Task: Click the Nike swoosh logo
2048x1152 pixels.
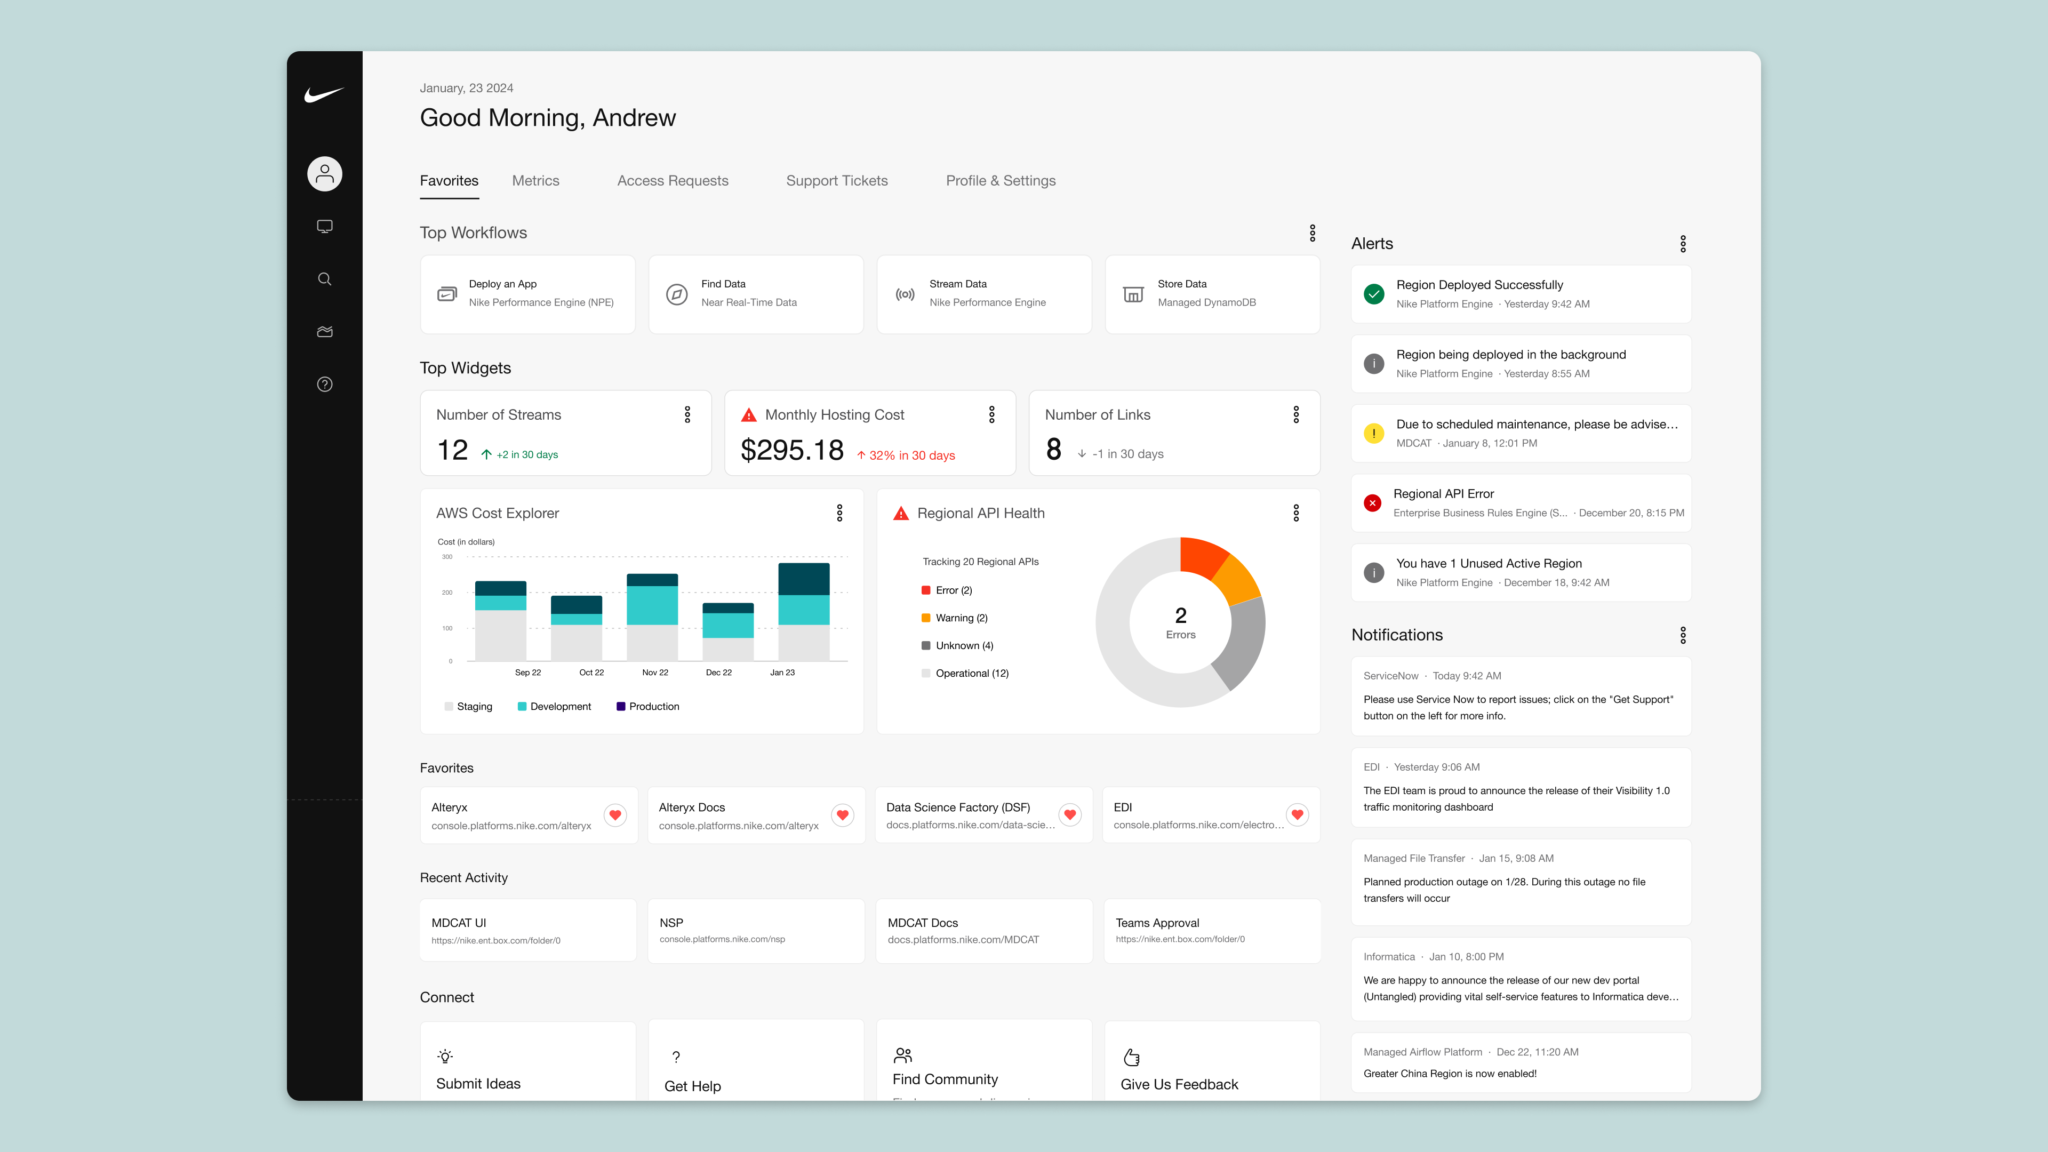Action: [x=324, y=95]
